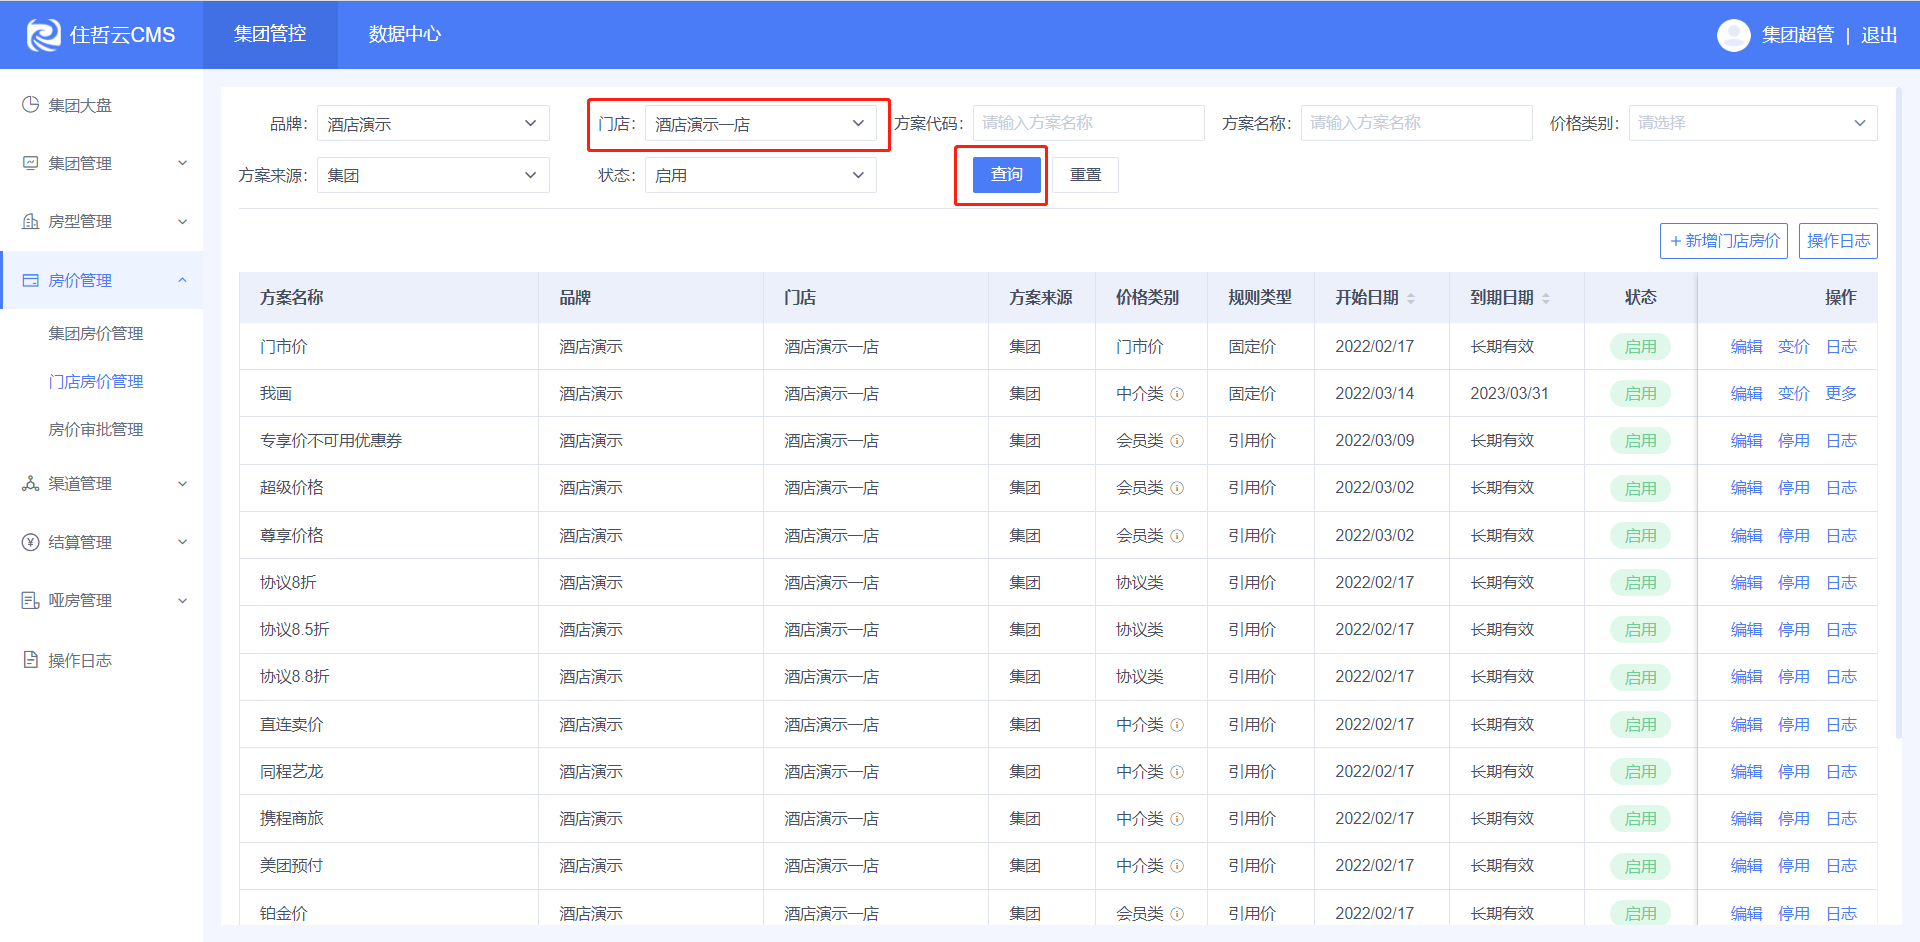Click info icon beside 中介类 in 携程商旅 row
Image resolution: width=1920 pixels, height=942 pixels.
[x=1177, y=819]
